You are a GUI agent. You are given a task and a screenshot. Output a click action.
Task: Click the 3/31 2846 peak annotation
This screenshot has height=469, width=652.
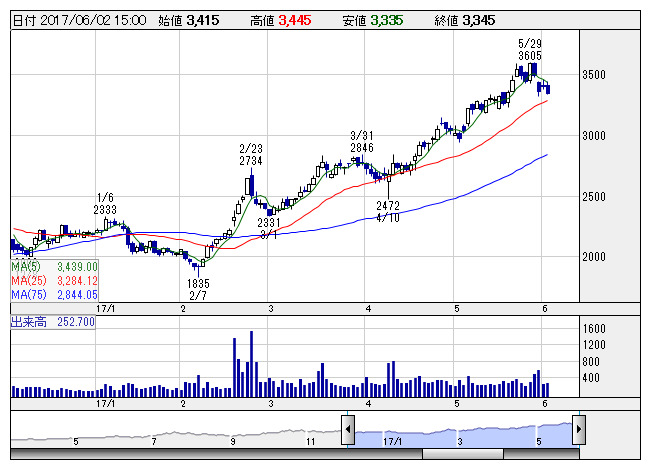pyautogui.click(x=362, y=142)
